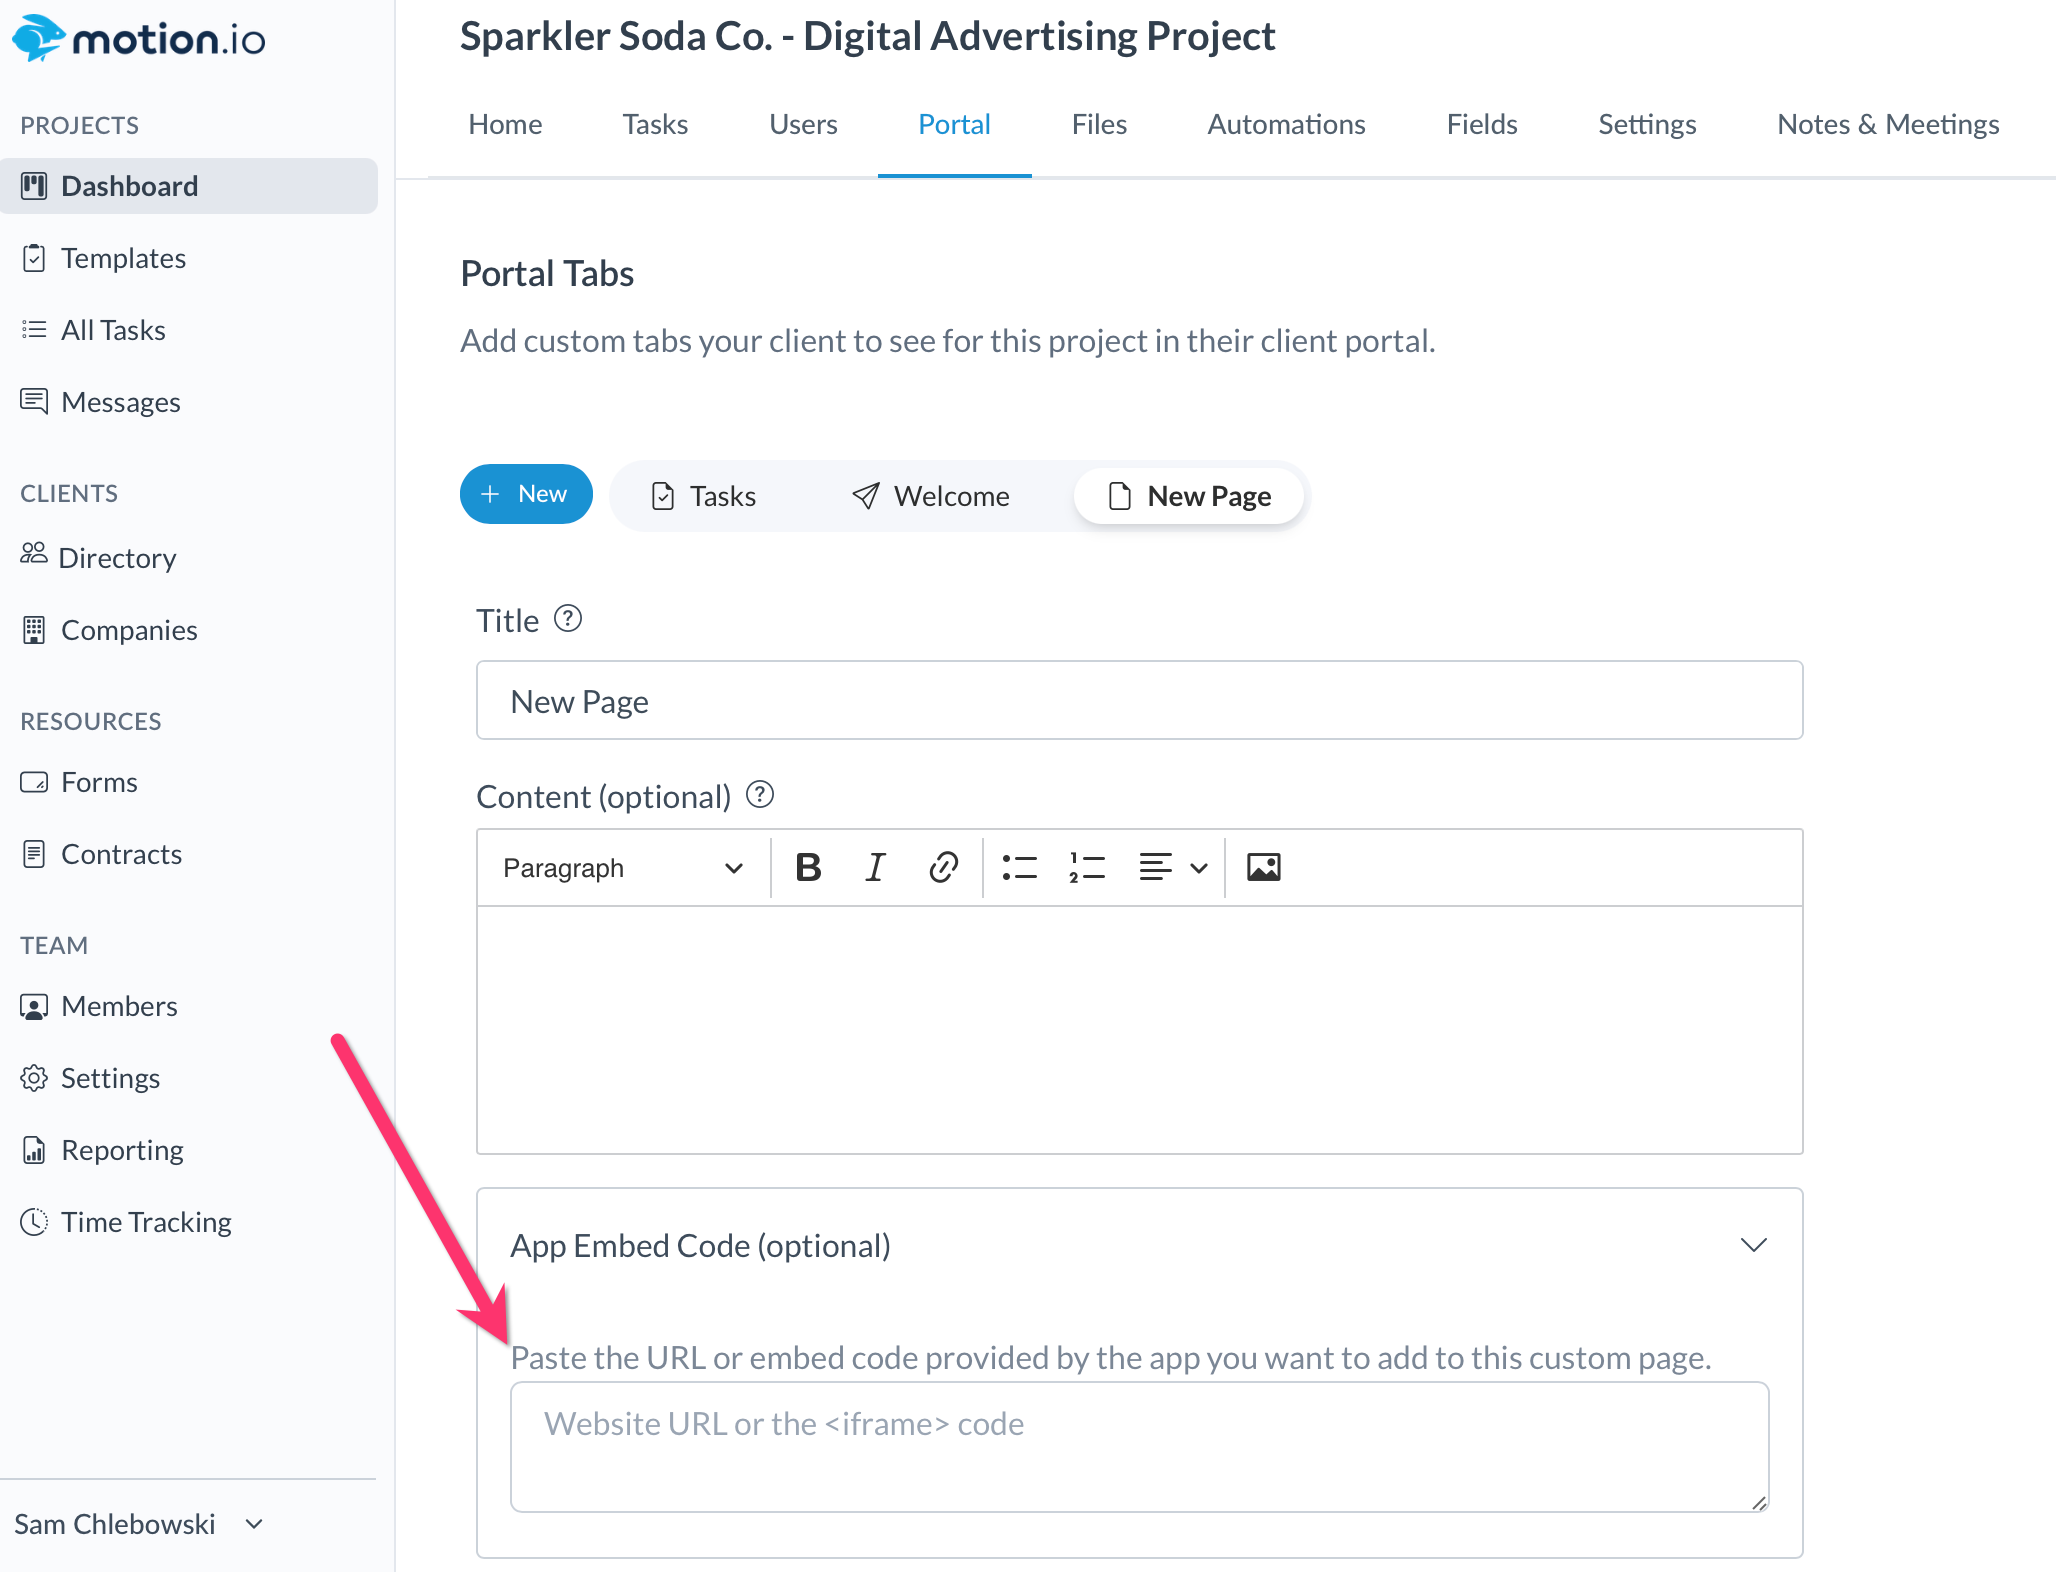Create a numbered list
The image size is (2056, 1572).
[1086, 867]
